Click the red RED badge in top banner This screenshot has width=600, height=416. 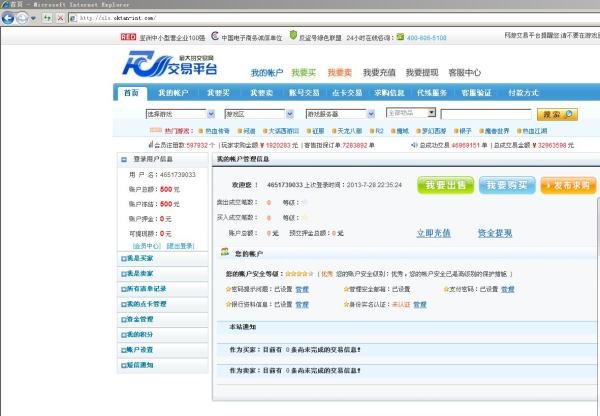[x=127, y=37]
